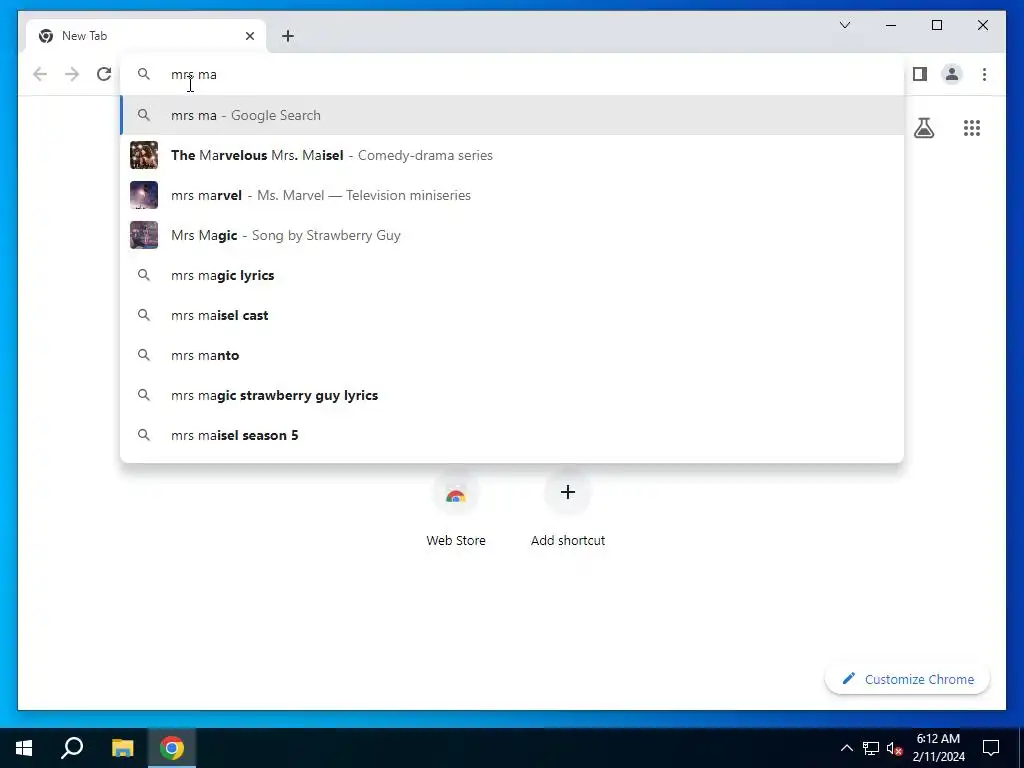Maximize the Chrome window

tap(936, 25)
